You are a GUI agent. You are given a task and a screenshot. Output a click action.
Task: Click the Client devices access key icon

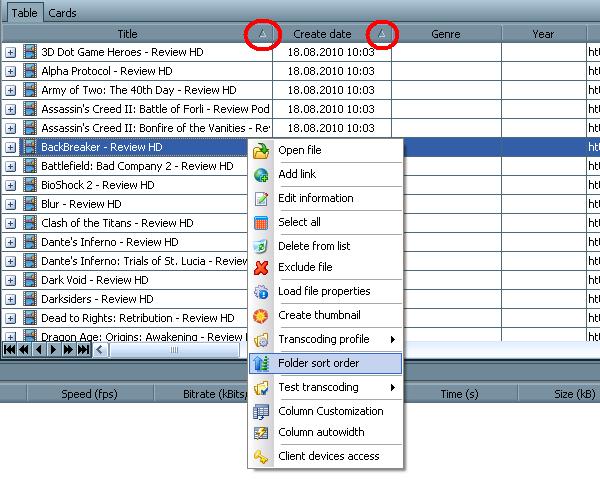(261, 457)
